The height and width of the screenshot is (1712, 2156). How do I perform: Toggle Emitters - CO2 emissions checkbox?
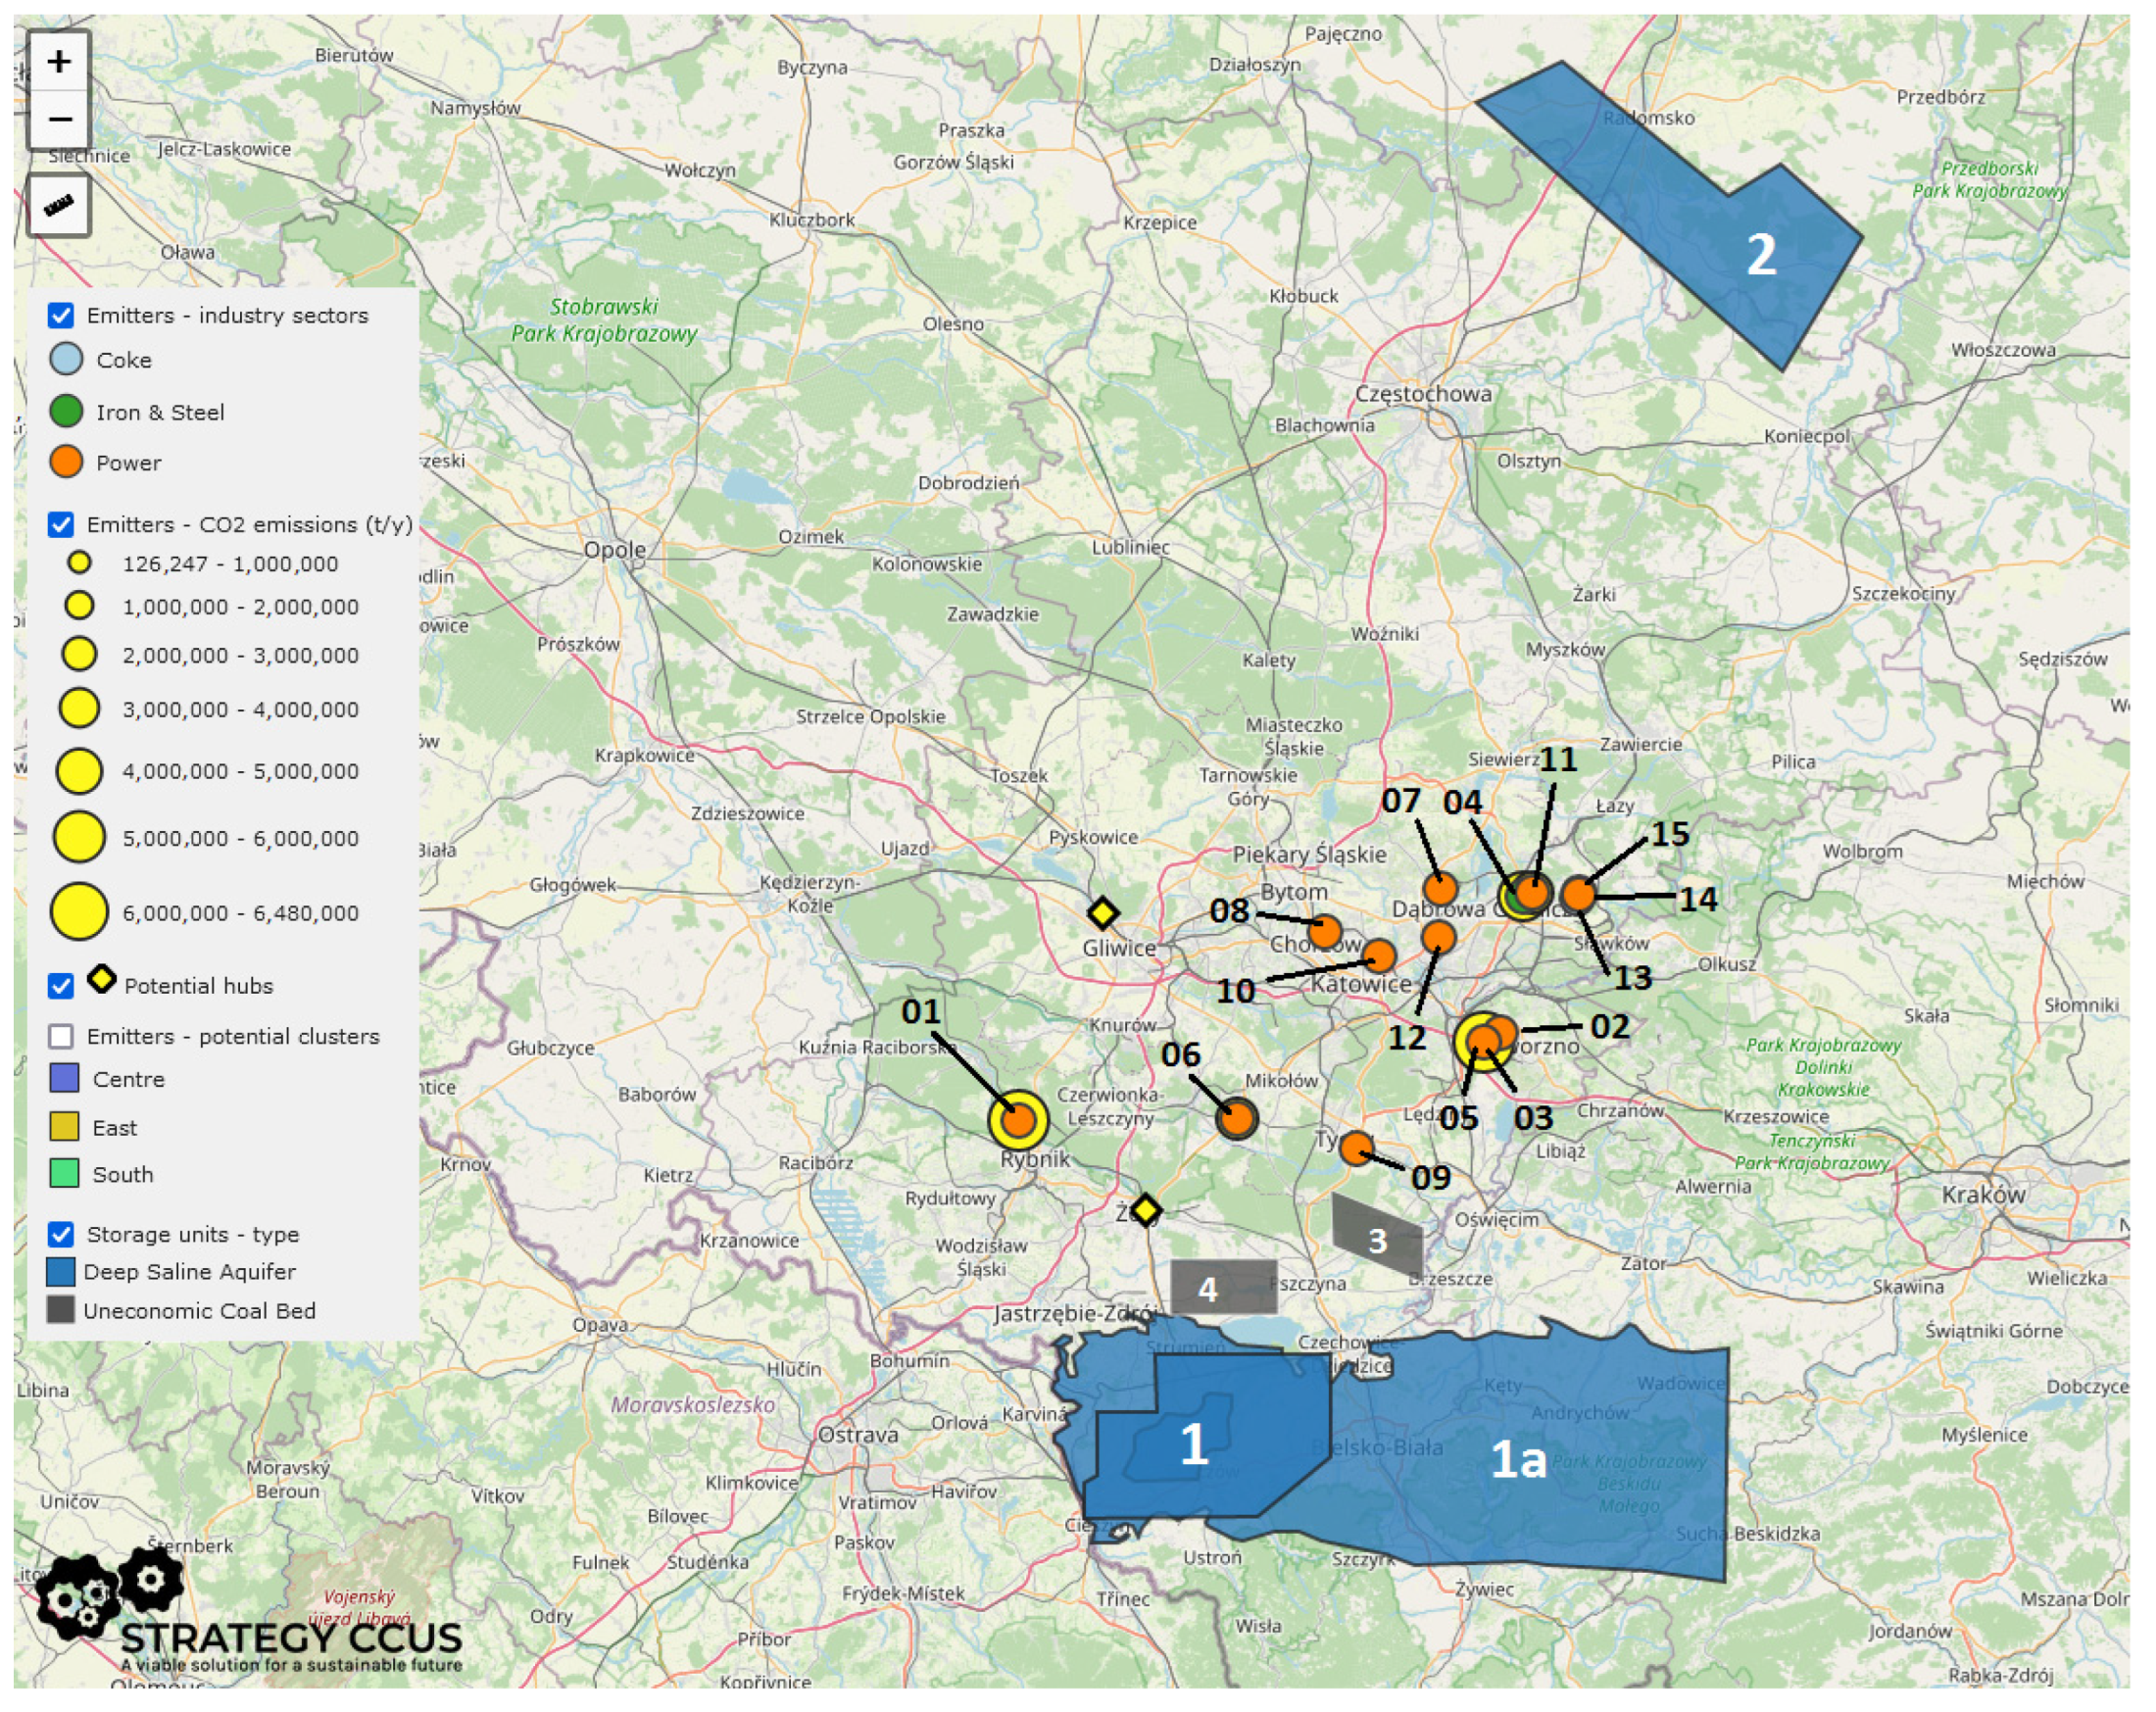point(61,524)
